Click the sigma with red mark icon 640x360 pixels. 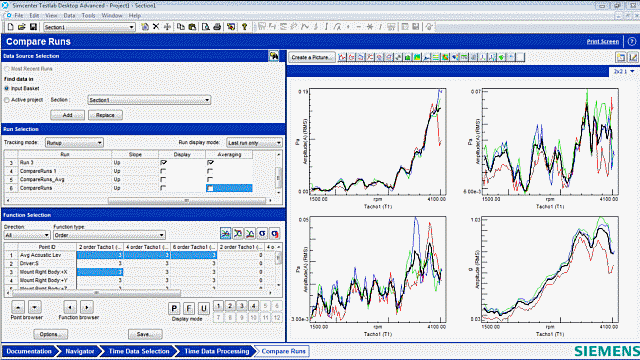(275, 233)
